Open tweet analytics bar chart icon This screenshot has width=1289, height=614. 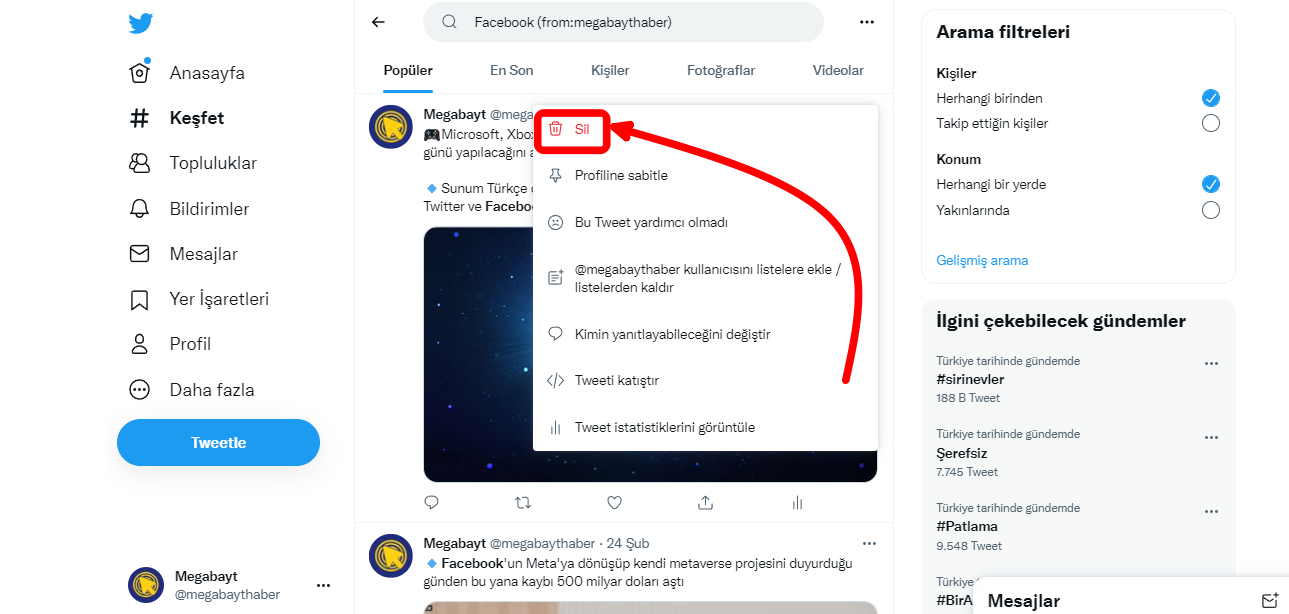click(x=797, y=502)
